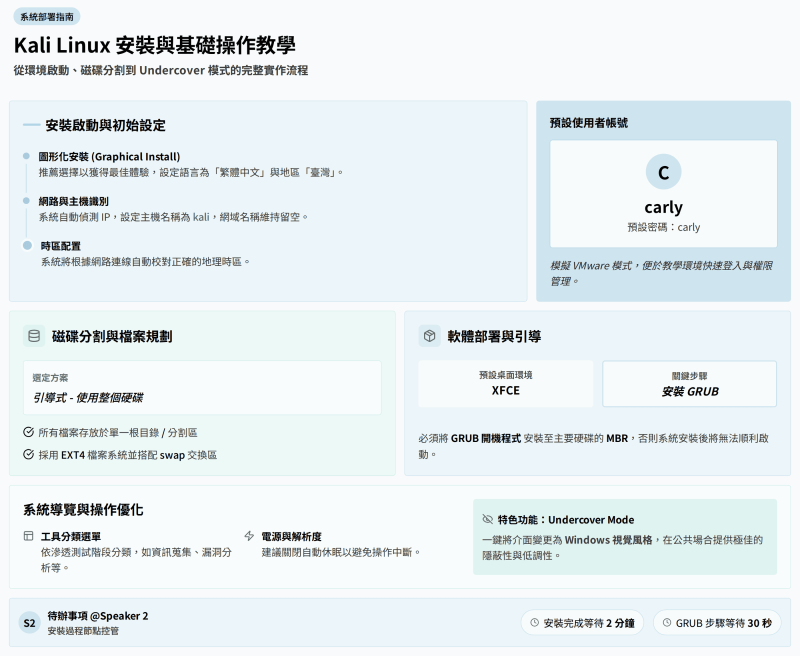
Task: Open the 特色功能：Undercover Mode panel
Action: [x=625, y=537]
